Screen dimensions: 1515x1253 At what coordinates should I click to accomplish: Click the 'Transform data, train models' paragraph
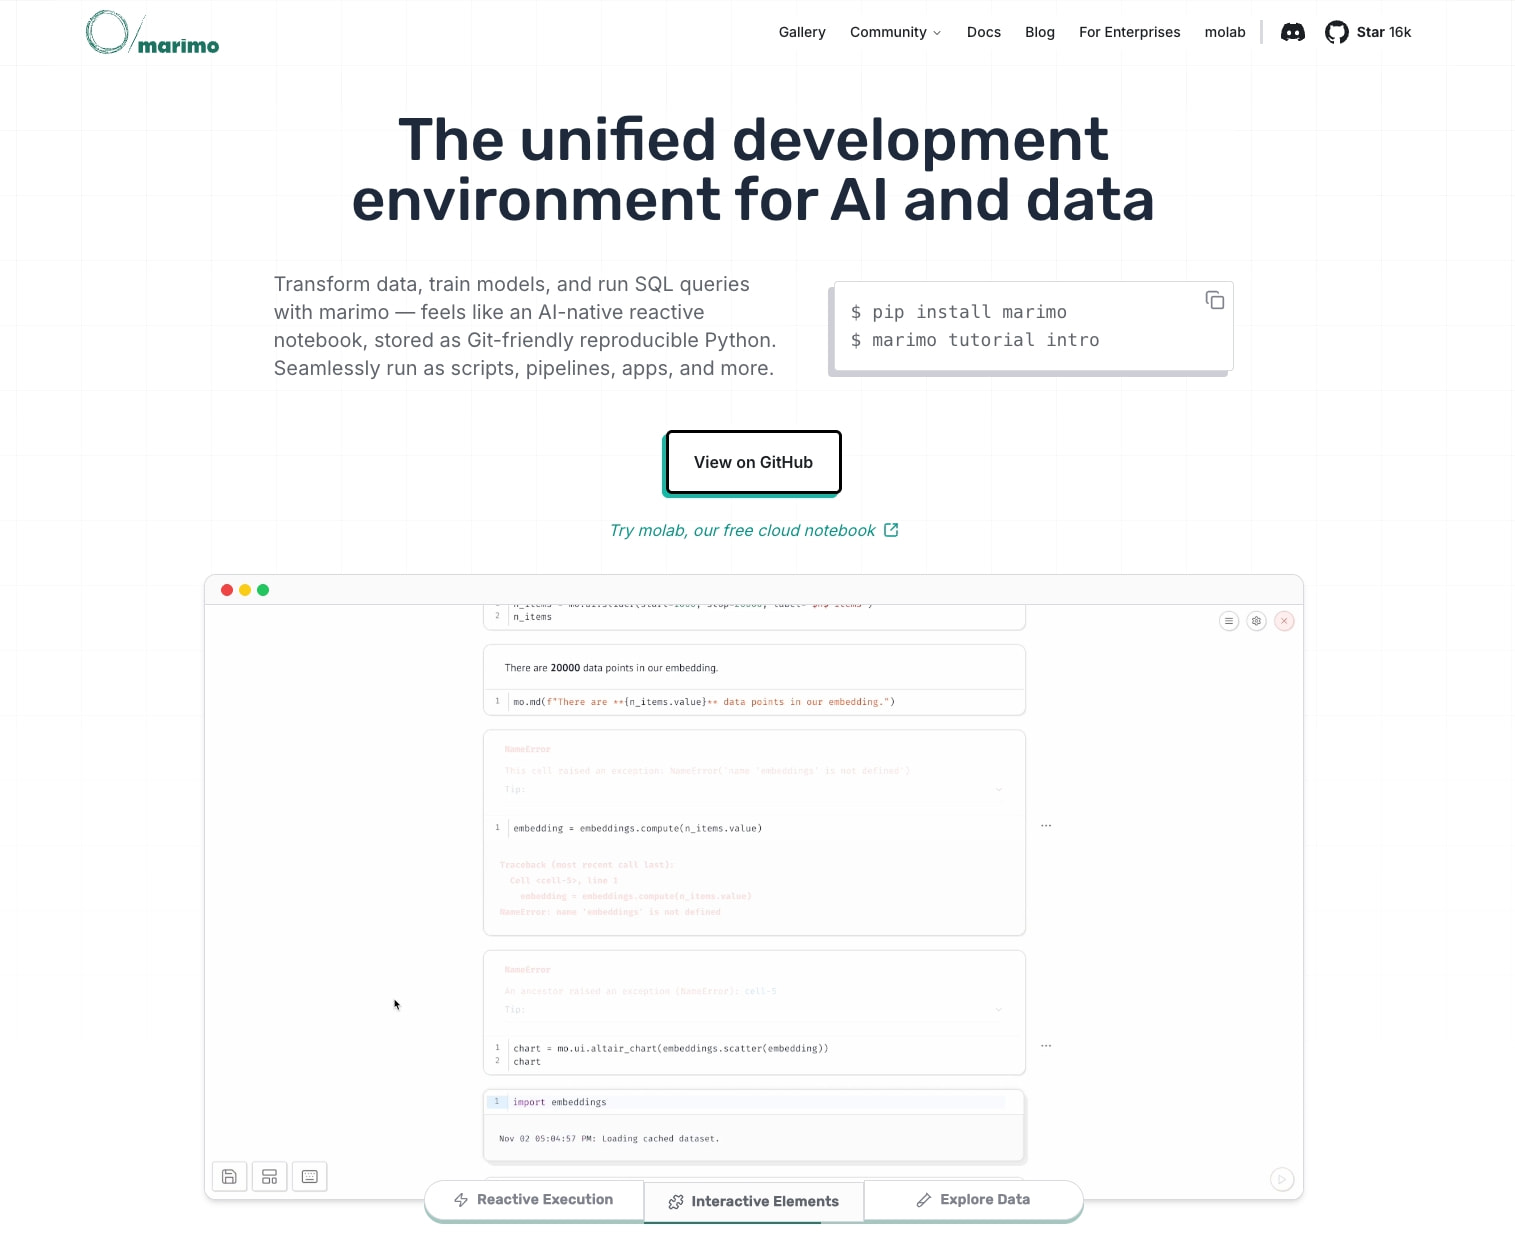525,326
